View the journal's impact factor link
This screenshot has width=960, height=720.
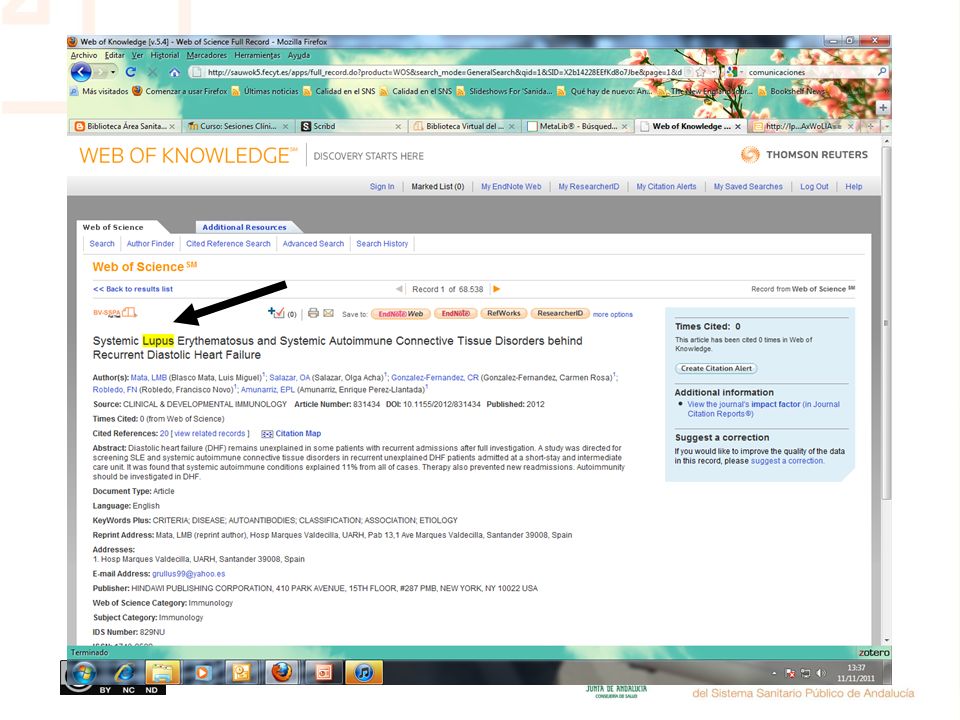tap(763, 409)
